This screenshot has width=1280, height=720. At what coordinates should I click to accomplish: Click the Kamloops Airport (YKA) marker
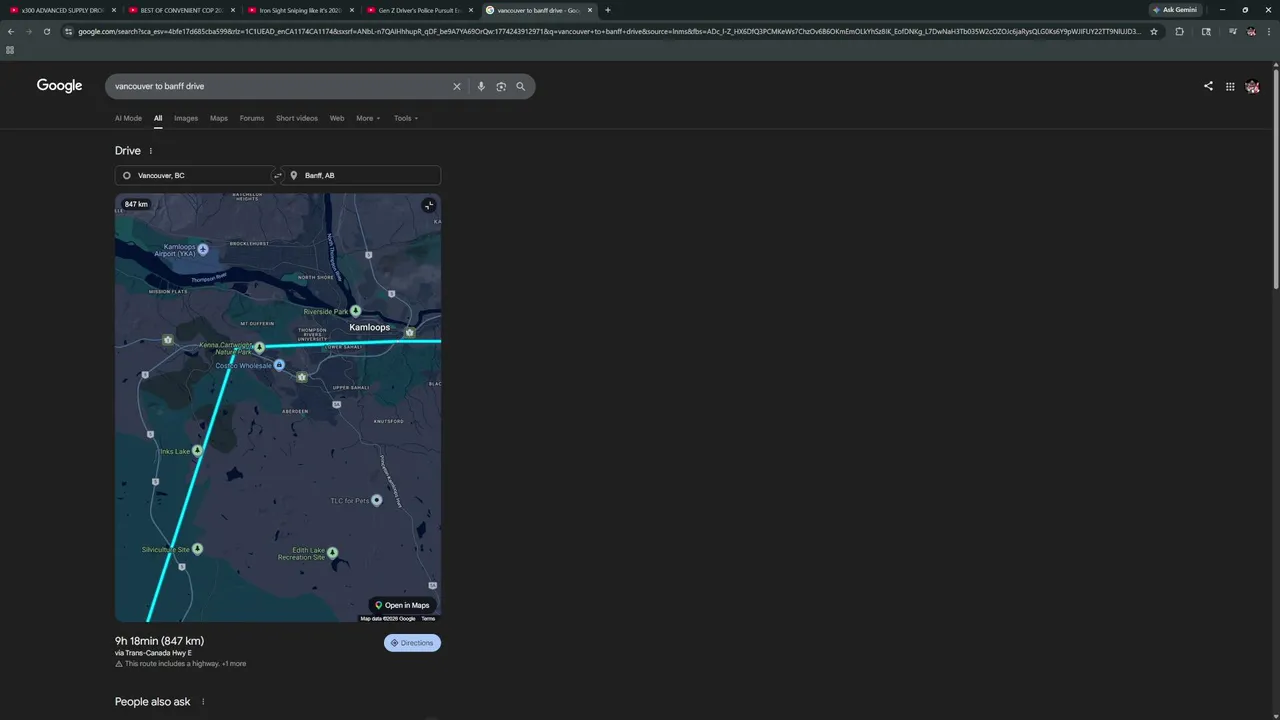(x=203, y=248)
